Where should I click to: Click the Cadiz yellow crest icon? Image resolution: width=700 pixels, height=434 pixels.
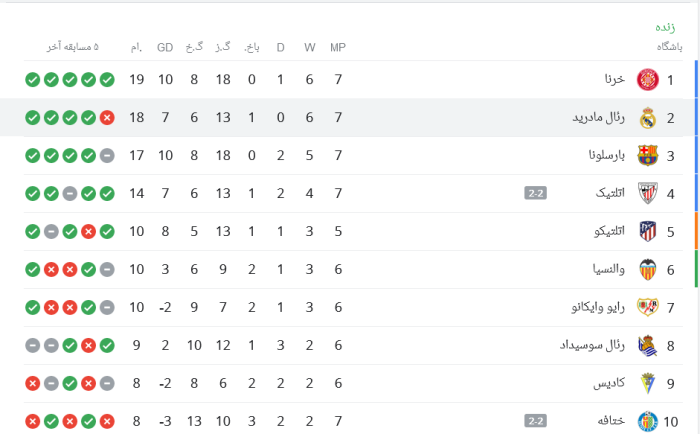(647, 383)
